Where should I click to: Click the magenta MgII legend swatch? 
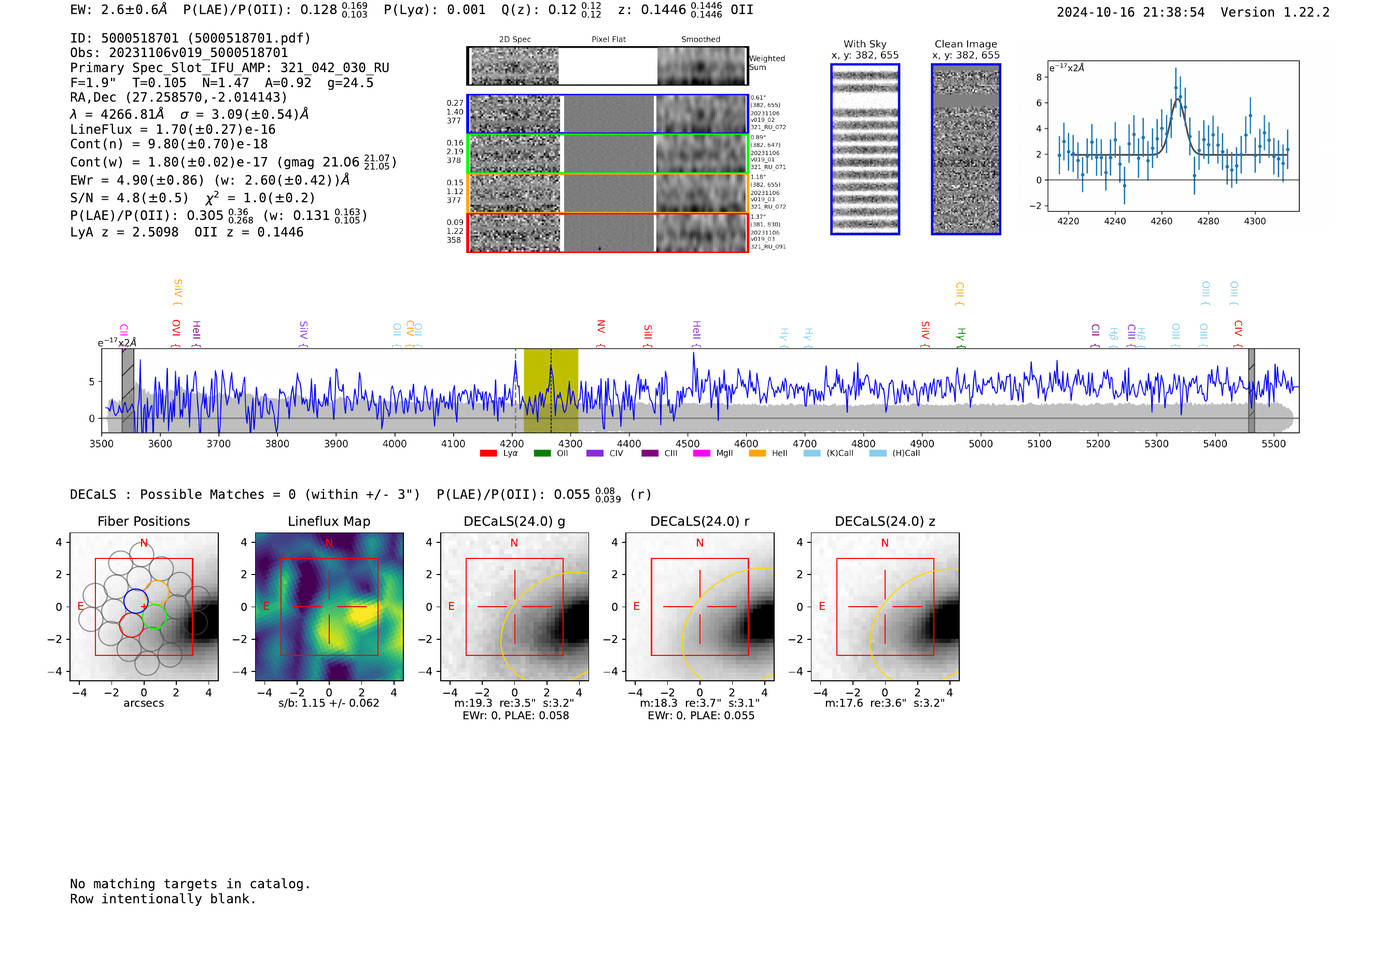pyautogui.click(x=701, y=453)
